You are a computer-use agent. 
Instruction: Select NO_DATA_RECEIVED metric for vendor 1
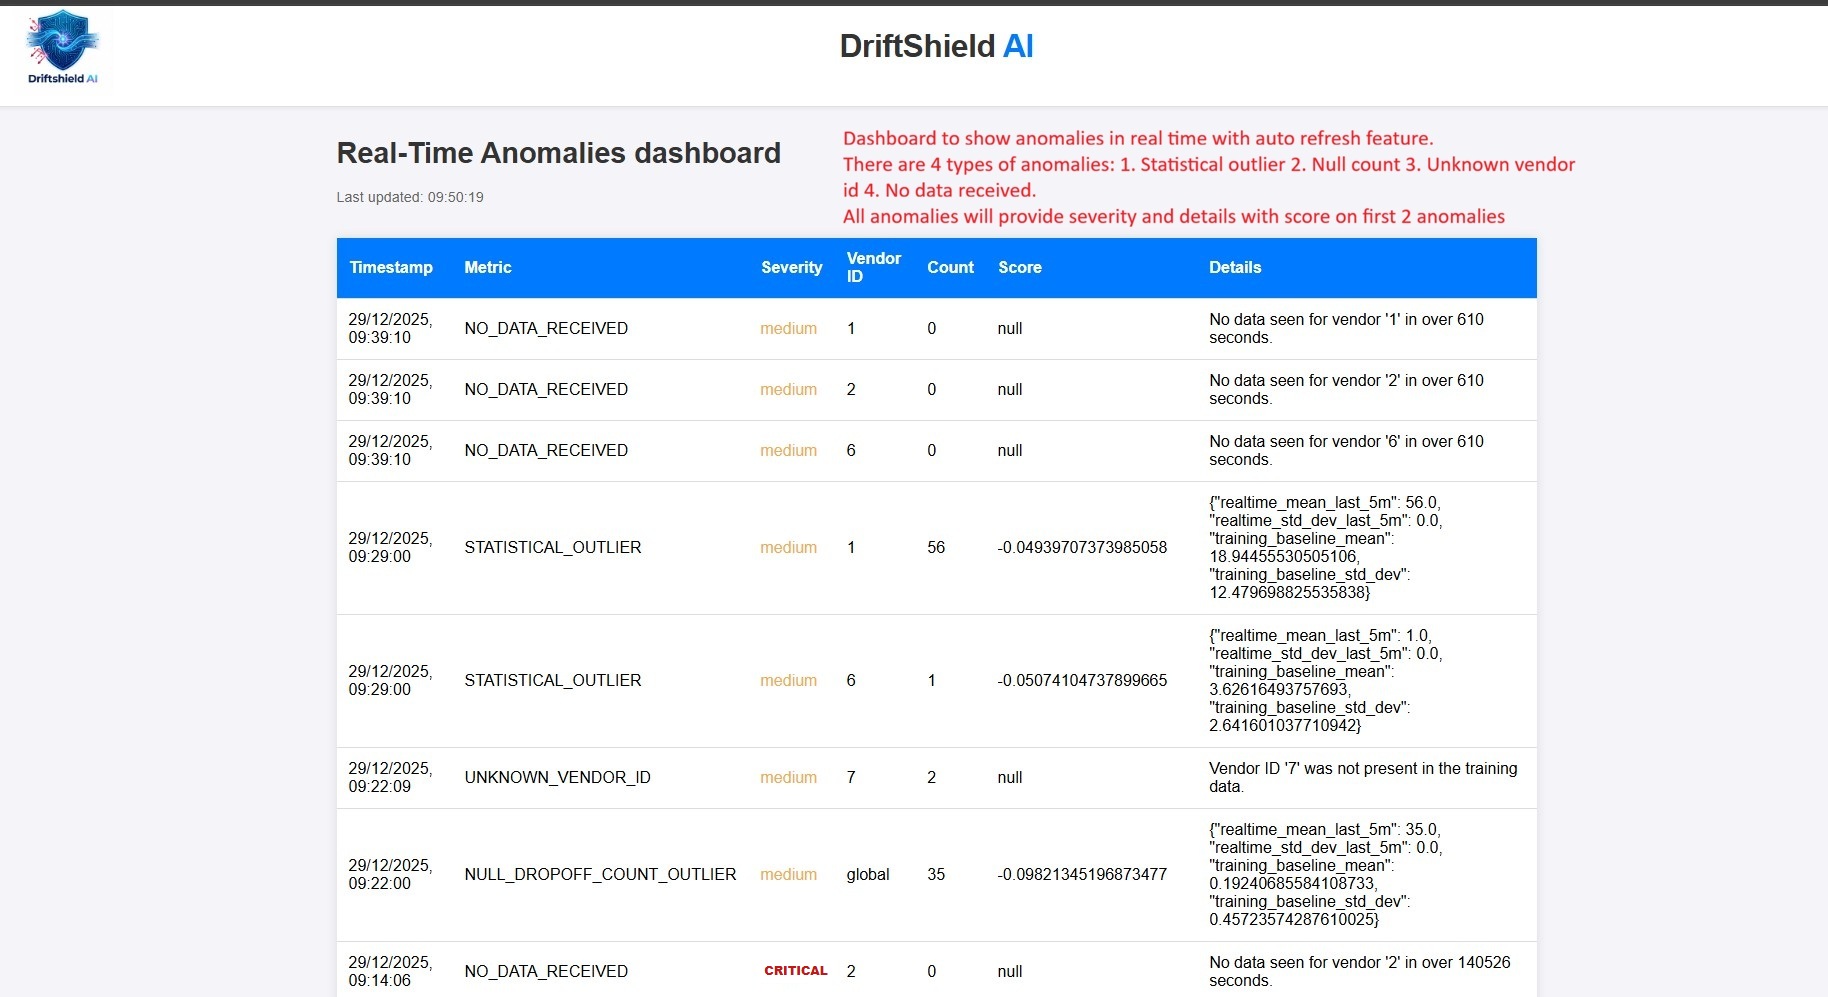546,328
